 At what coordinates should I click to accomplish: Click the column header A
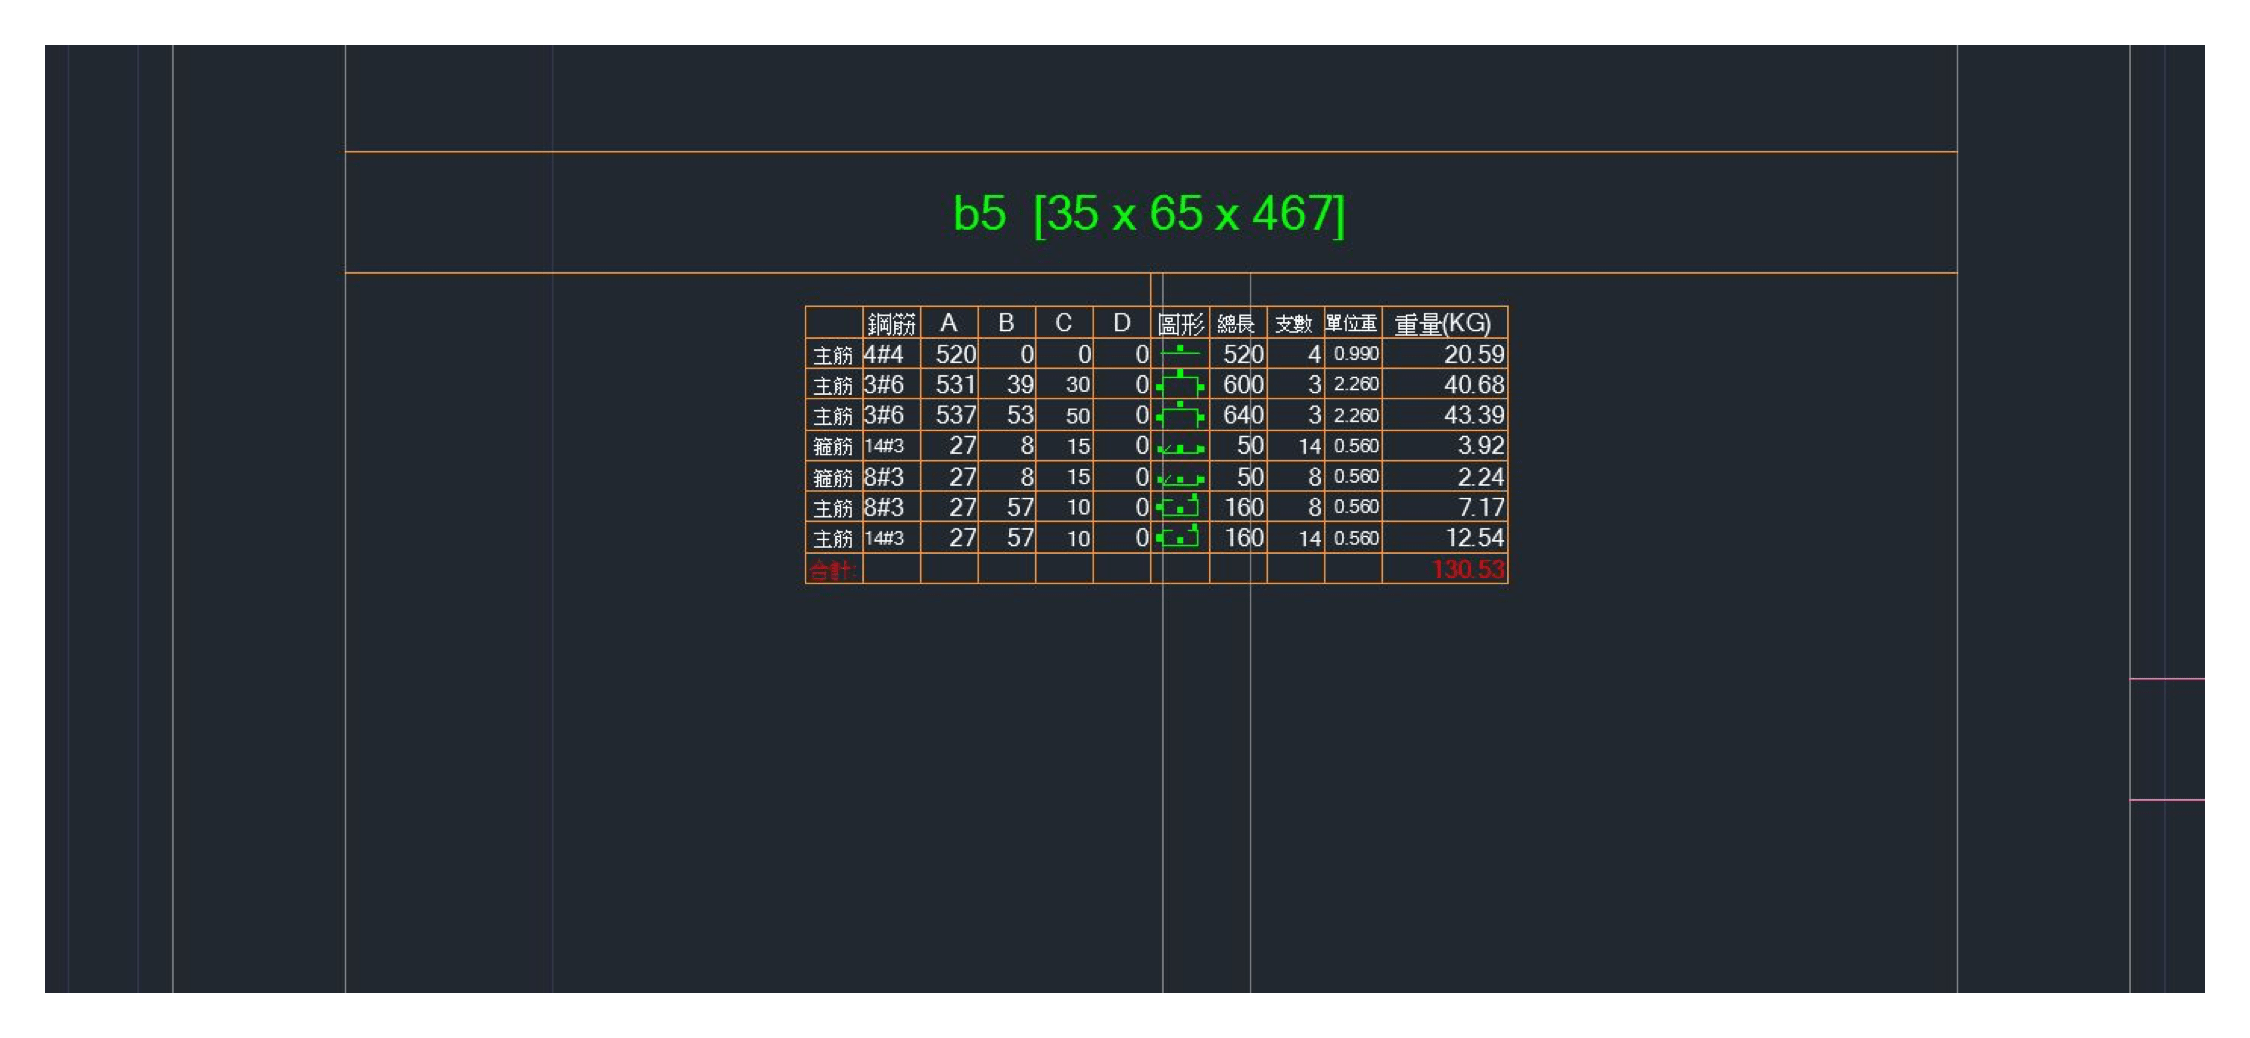[x=948, y=323]
